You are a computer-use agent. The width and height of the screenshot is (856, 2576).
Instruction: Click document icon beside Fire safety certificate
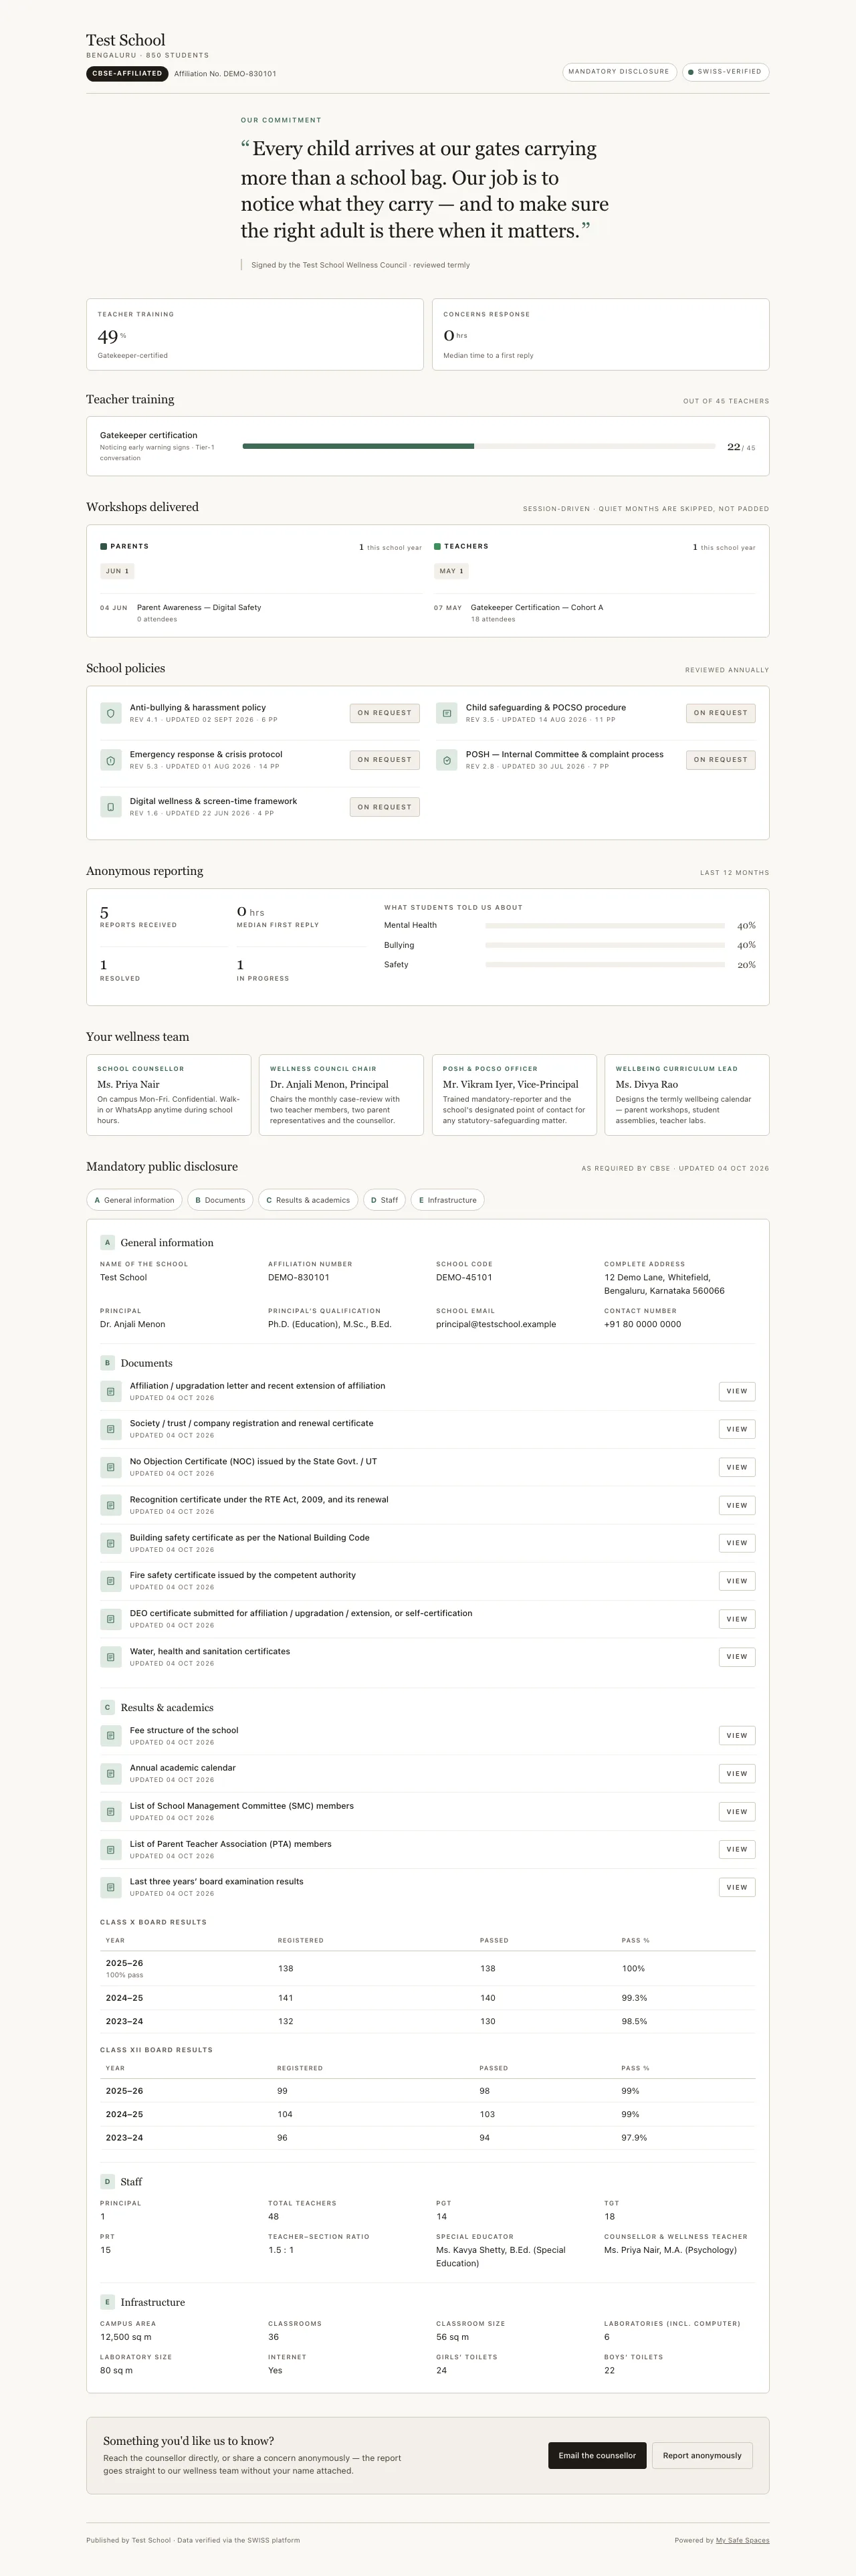coord(110,1581)
